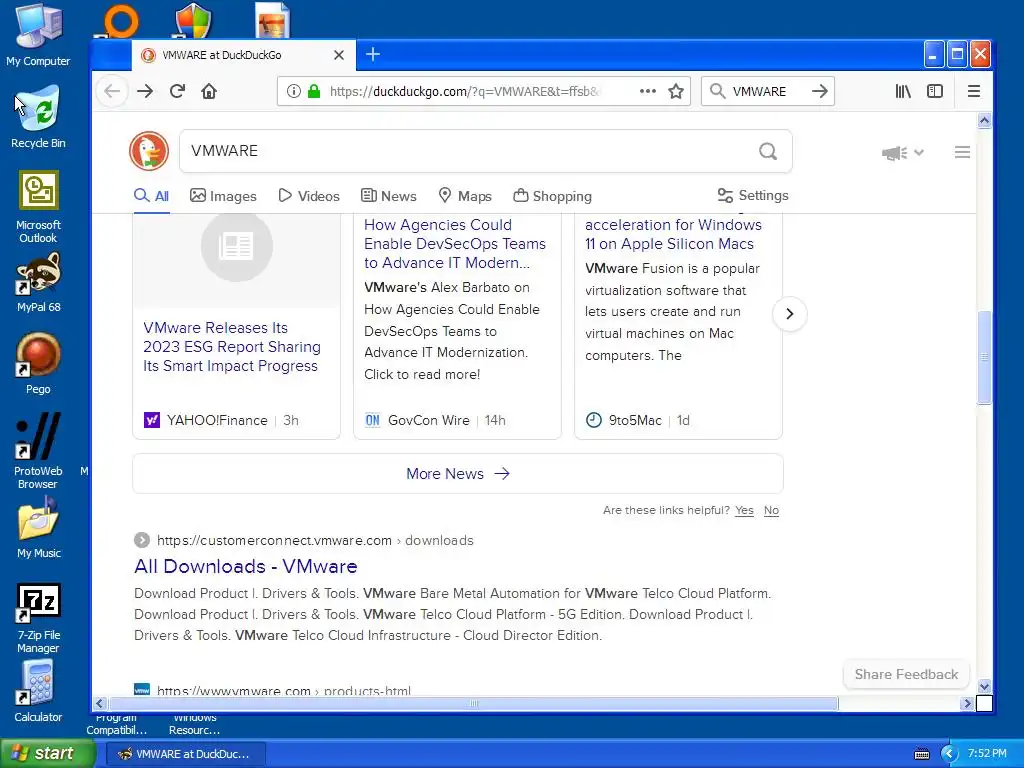This screenshot has width=1024, height=768.
Task: Open the browser home page icon
Action: point(209,91)
